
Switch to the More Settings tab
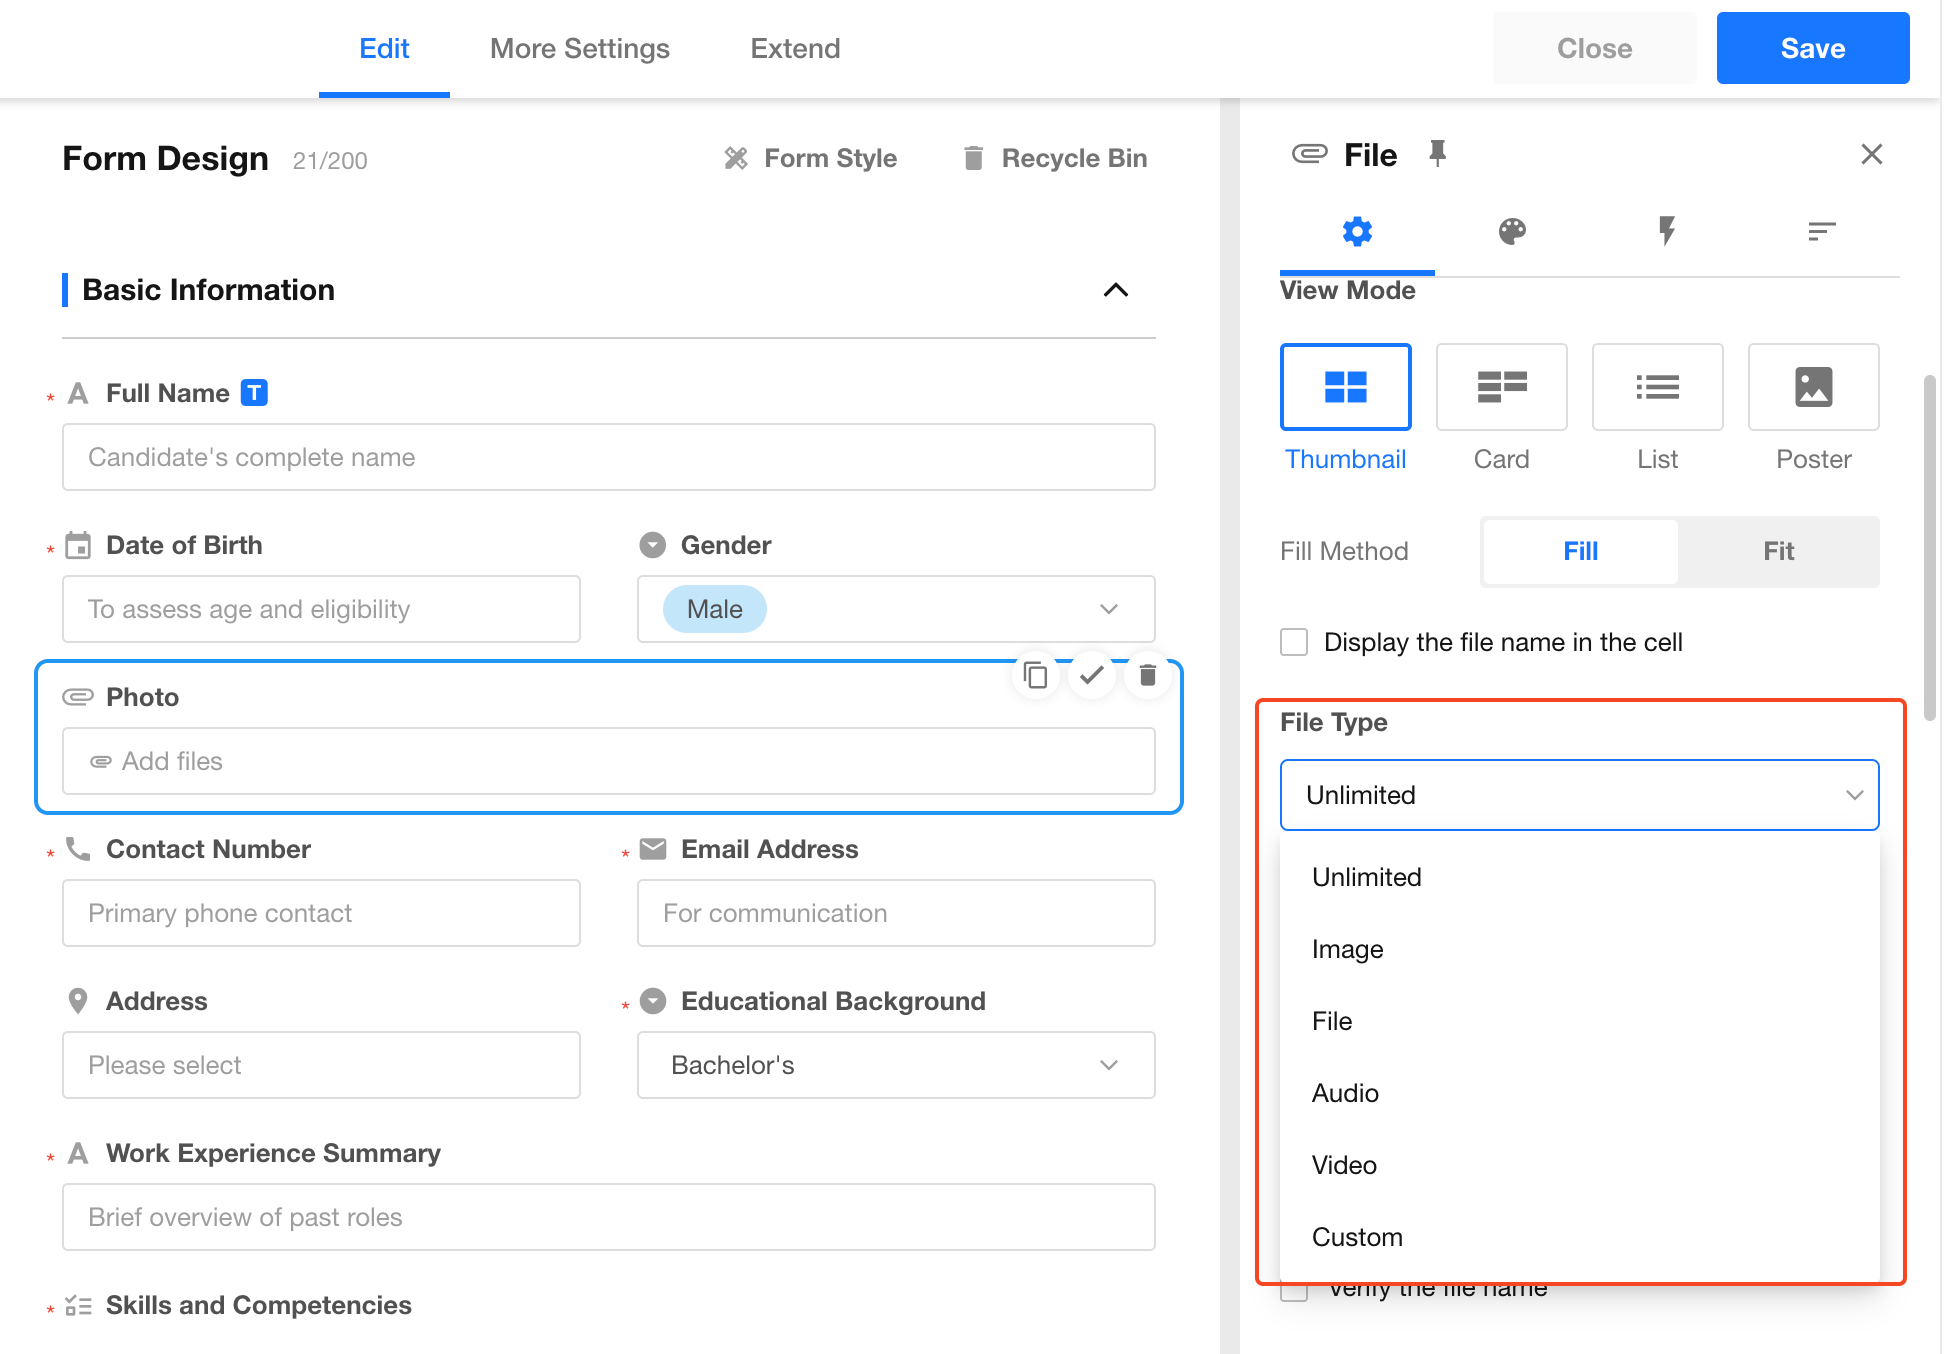point(579,48)
